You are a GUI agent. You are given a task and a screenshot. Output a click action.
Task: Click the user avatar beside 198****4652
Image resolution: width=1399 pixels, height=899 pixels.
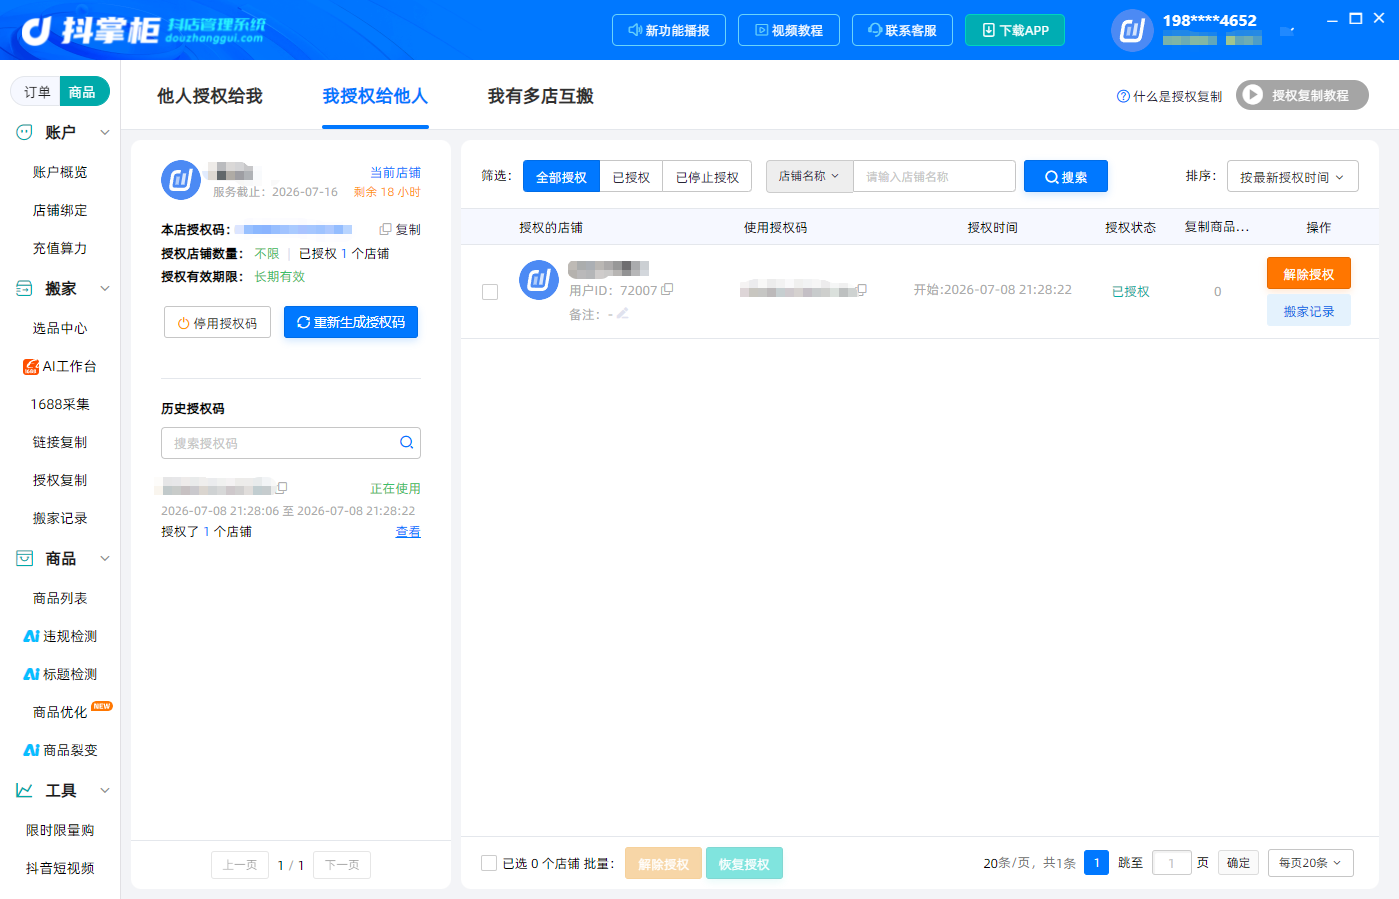click(x=1132, y=30)
